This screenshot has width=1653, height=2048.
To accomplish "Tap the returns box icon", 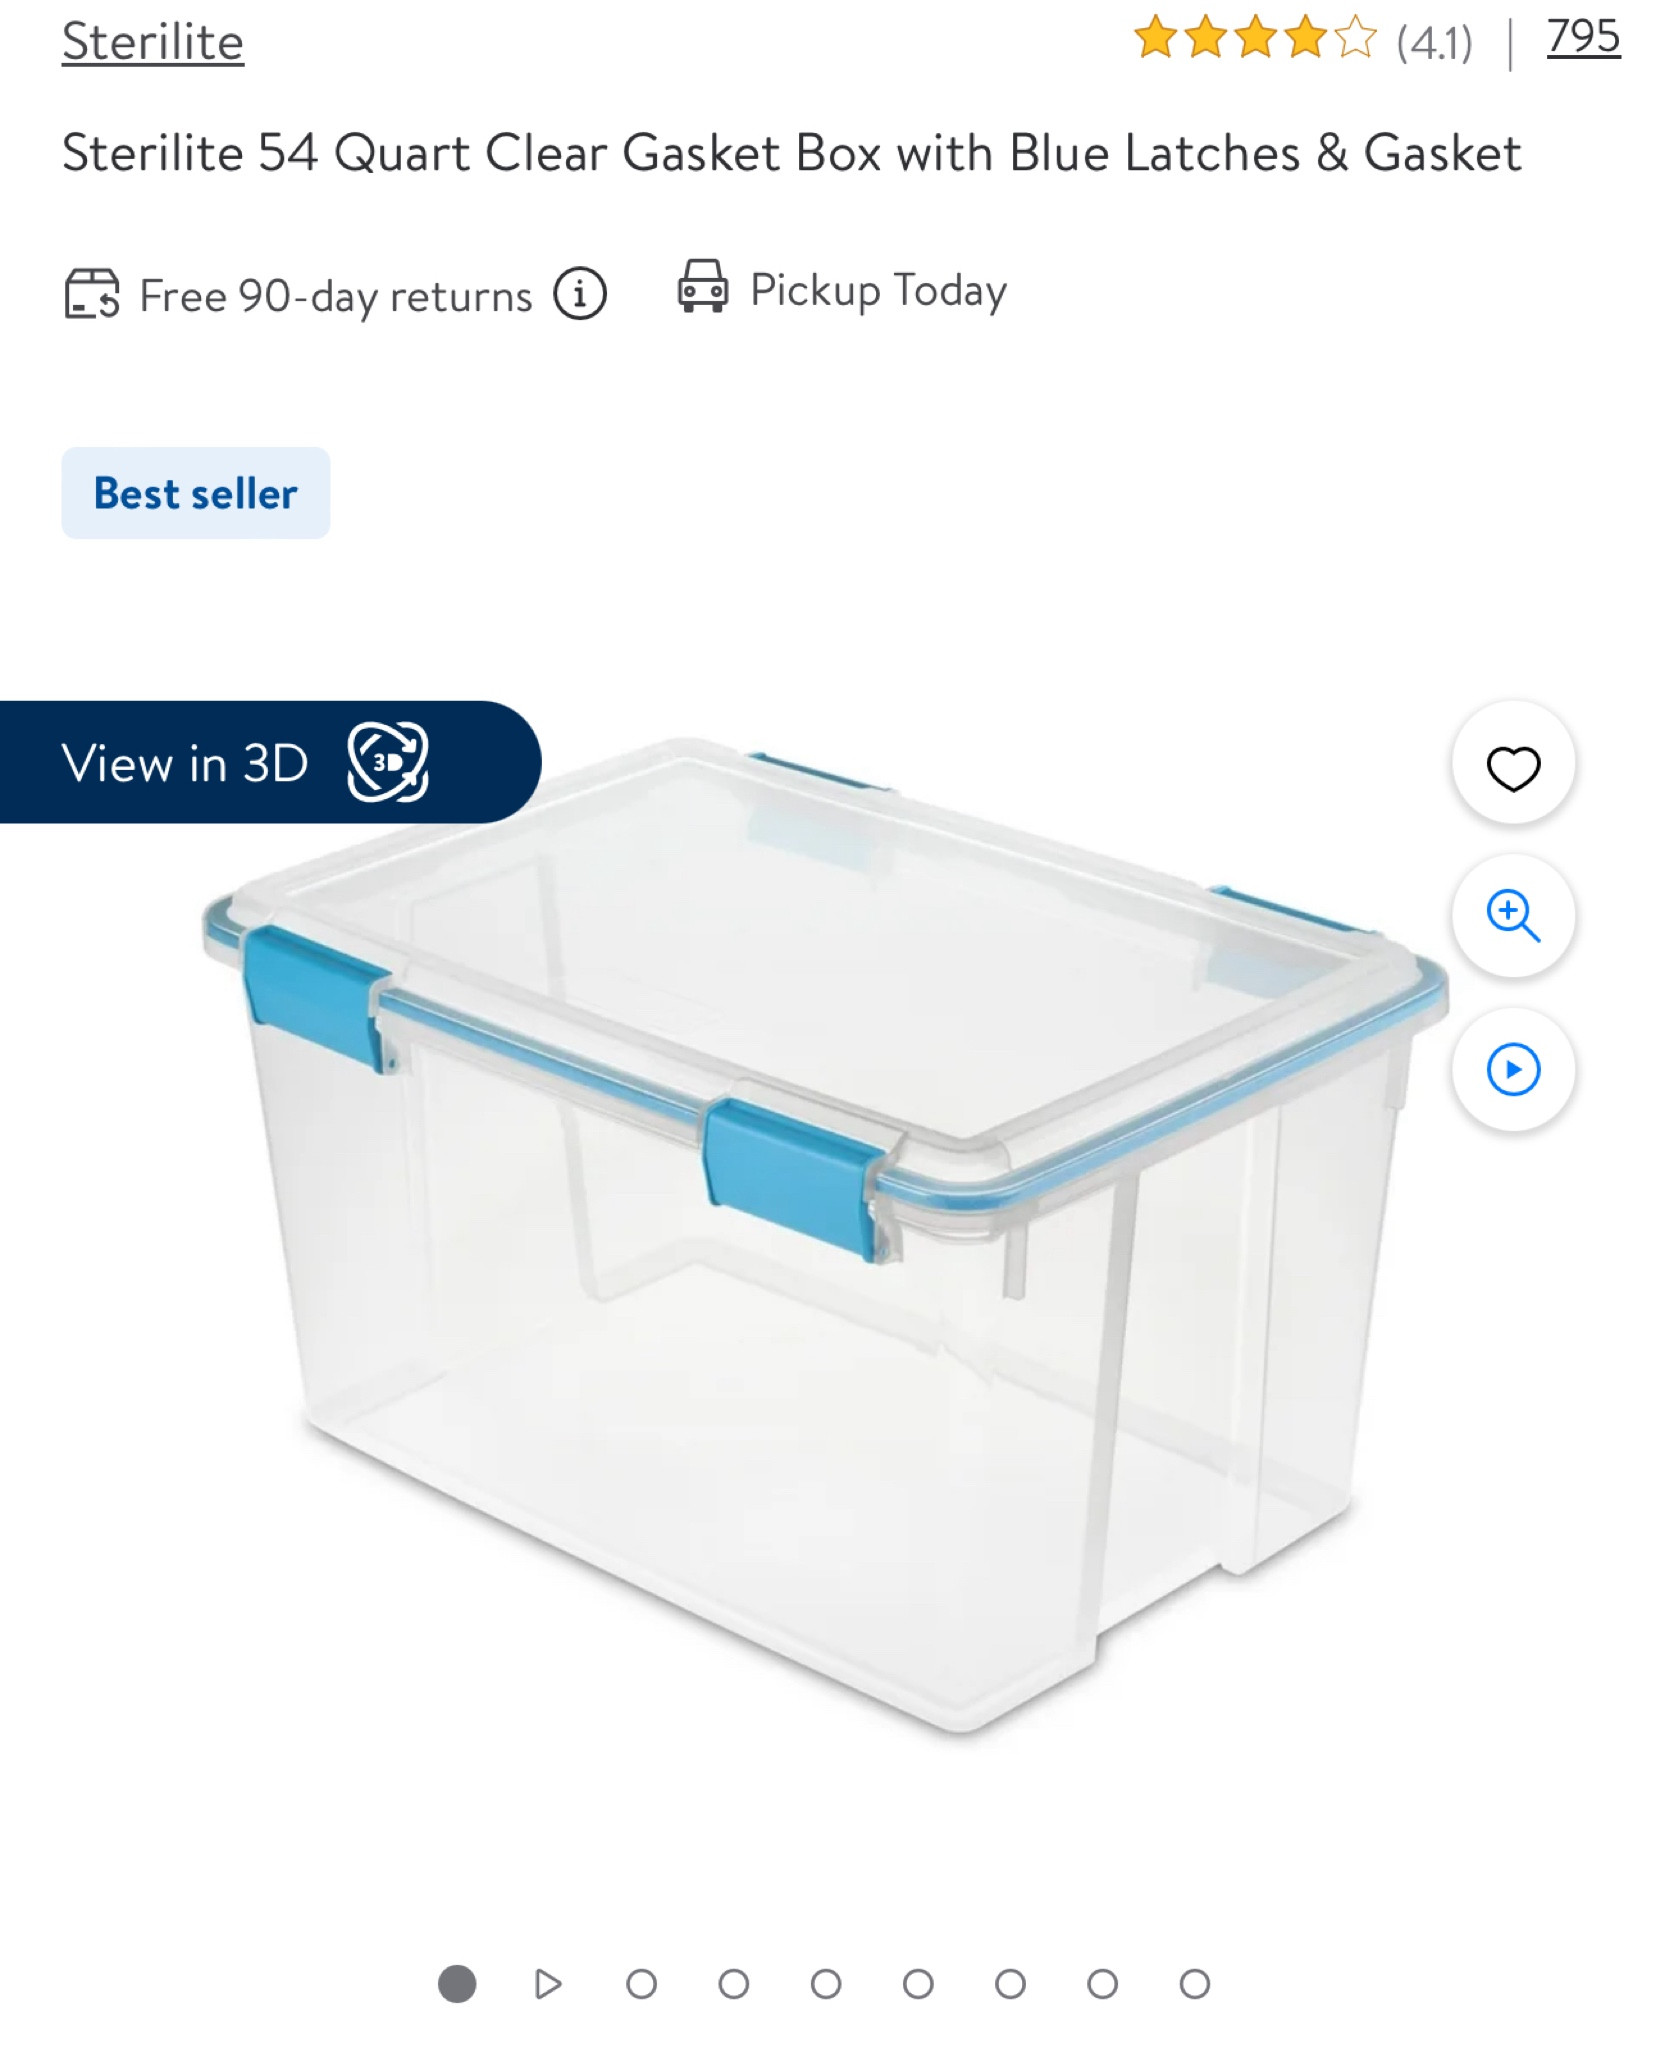I will tap(91, 294).
